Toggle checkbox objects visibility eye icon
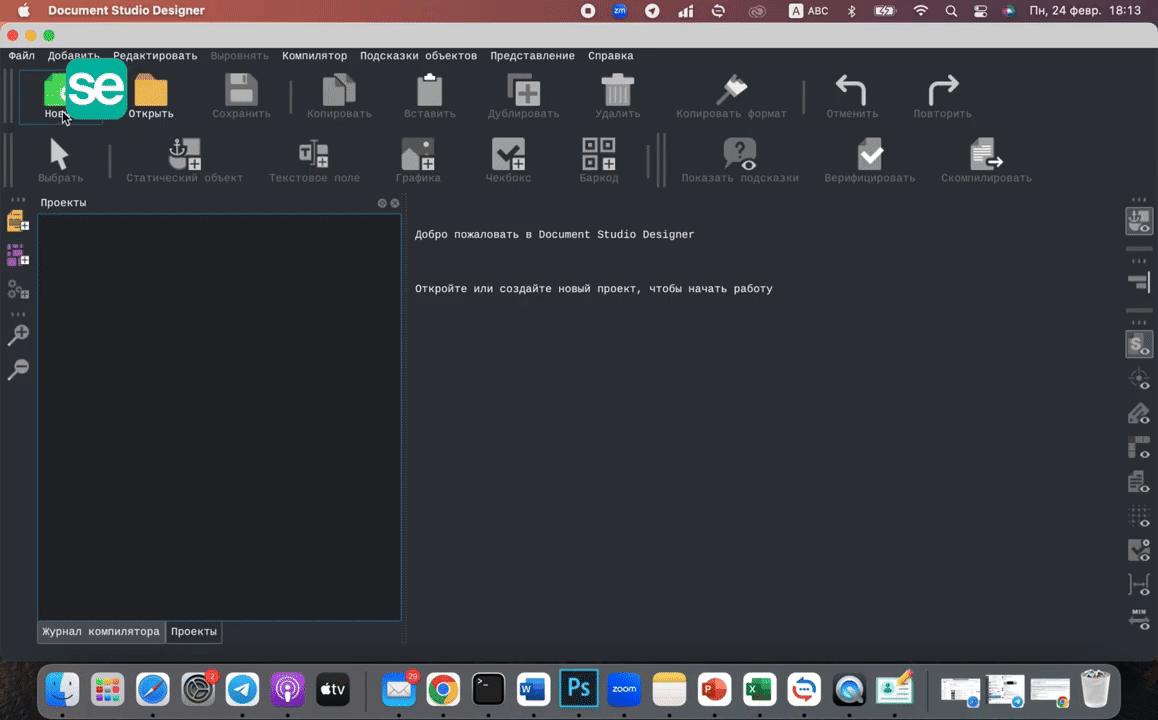Image resolution: width=1158 pixels, height=720 pixels. [x=1139, y=550]
